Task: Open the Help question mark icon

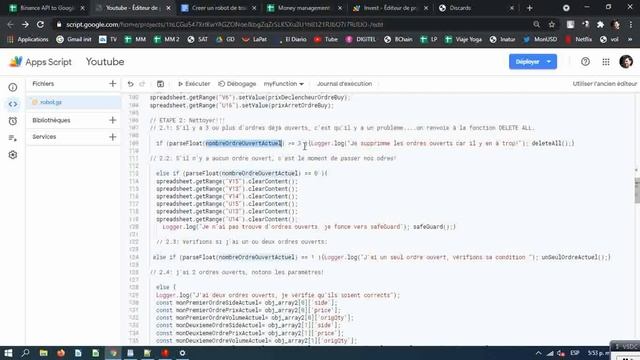Action: click(x=585, y=62)
